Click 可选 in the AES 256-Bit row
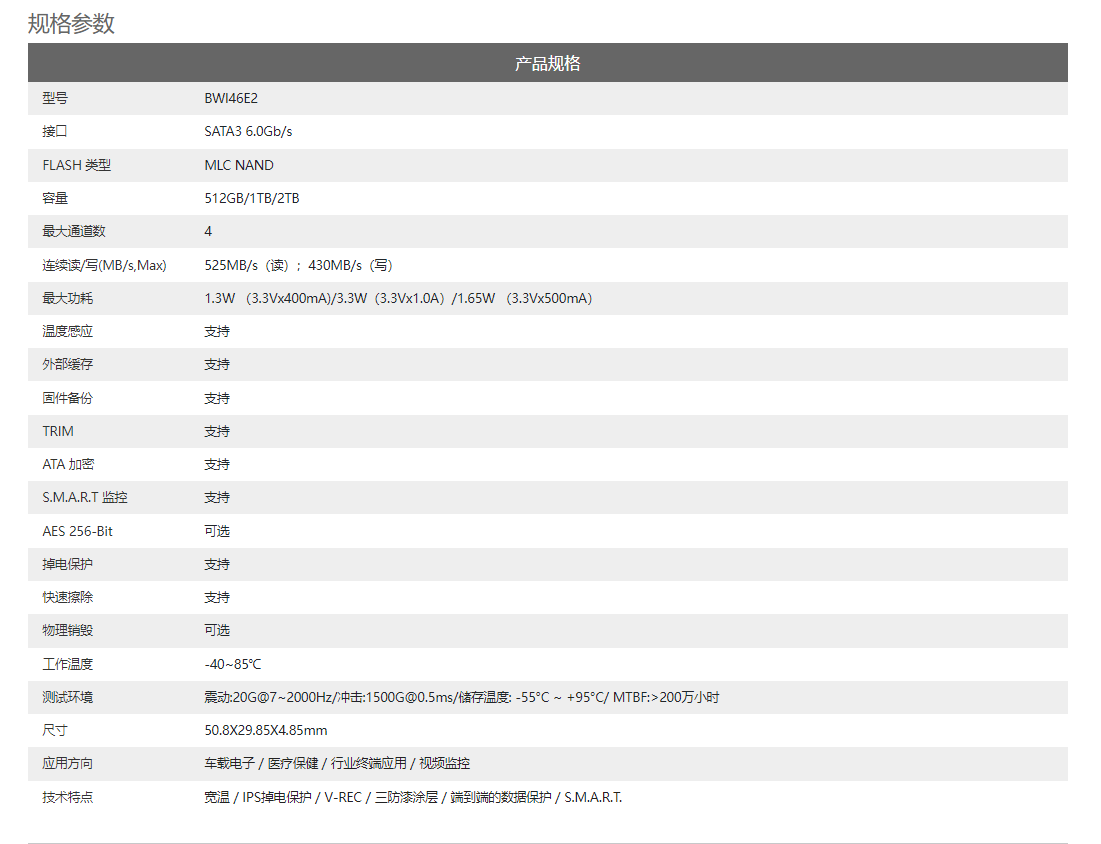Image resolution: width=1101 pixels, height=844 pixels. 217,532
